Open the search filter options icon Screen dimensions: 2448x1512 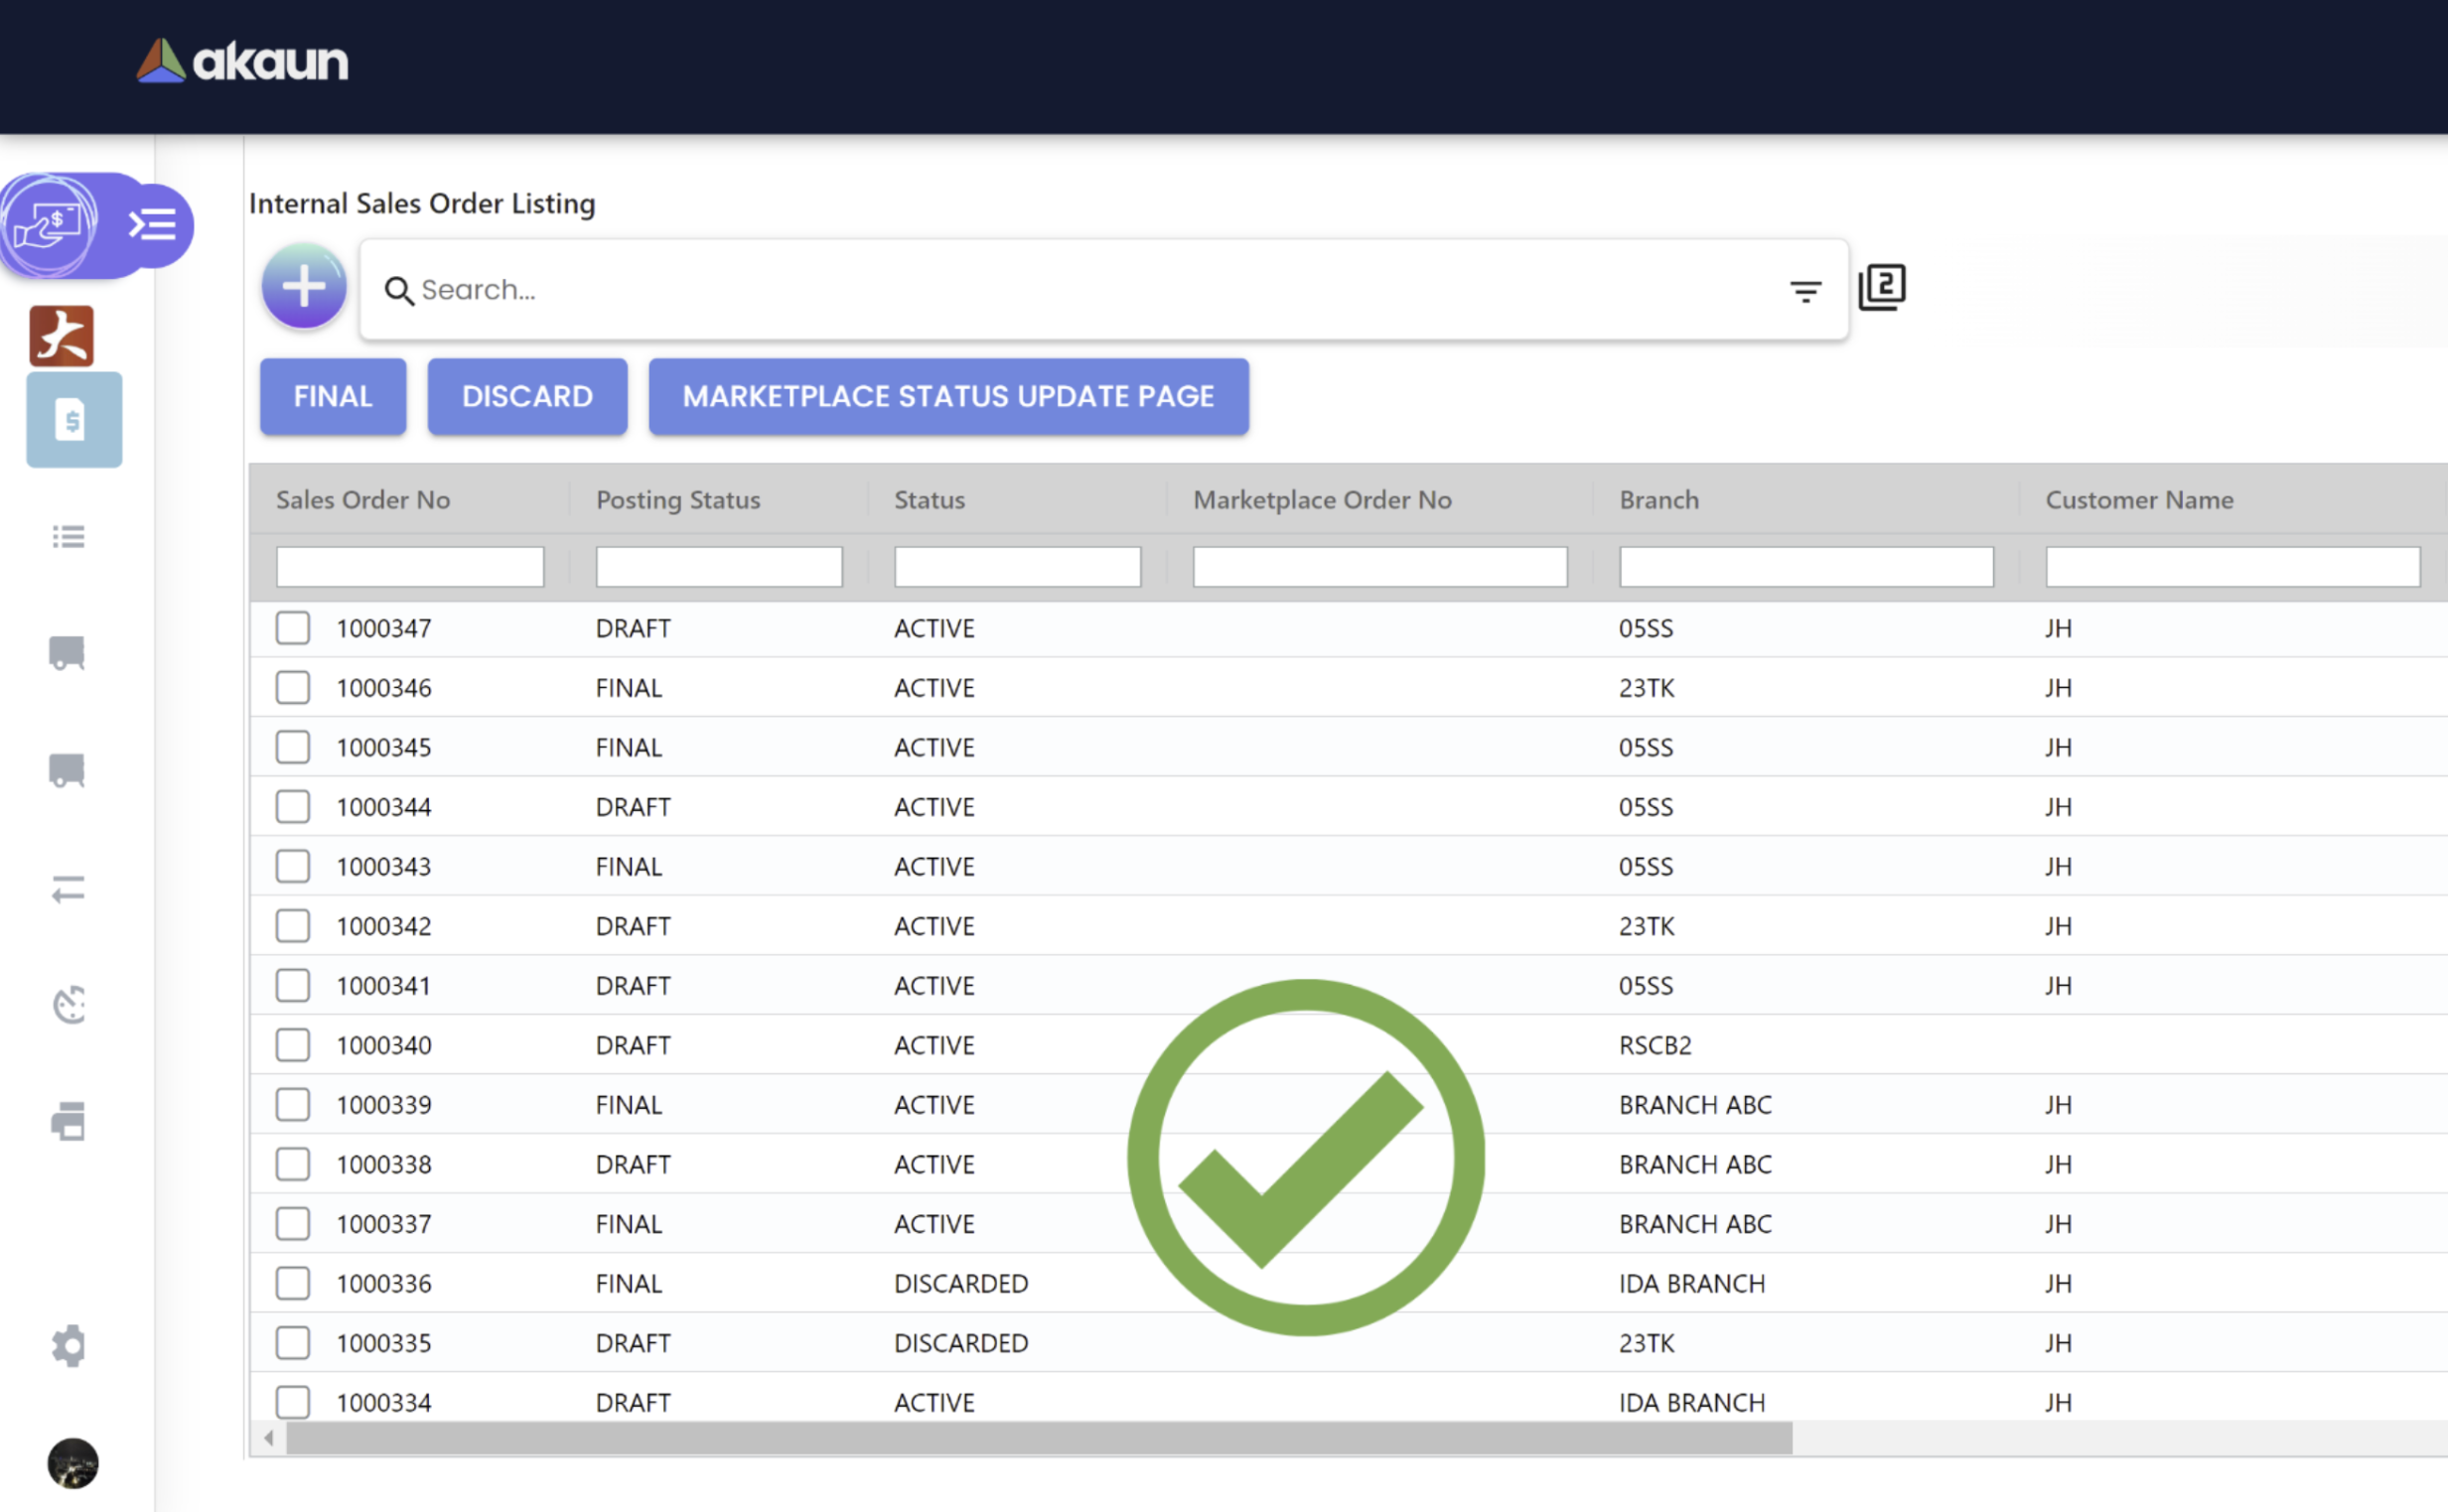1804,291
